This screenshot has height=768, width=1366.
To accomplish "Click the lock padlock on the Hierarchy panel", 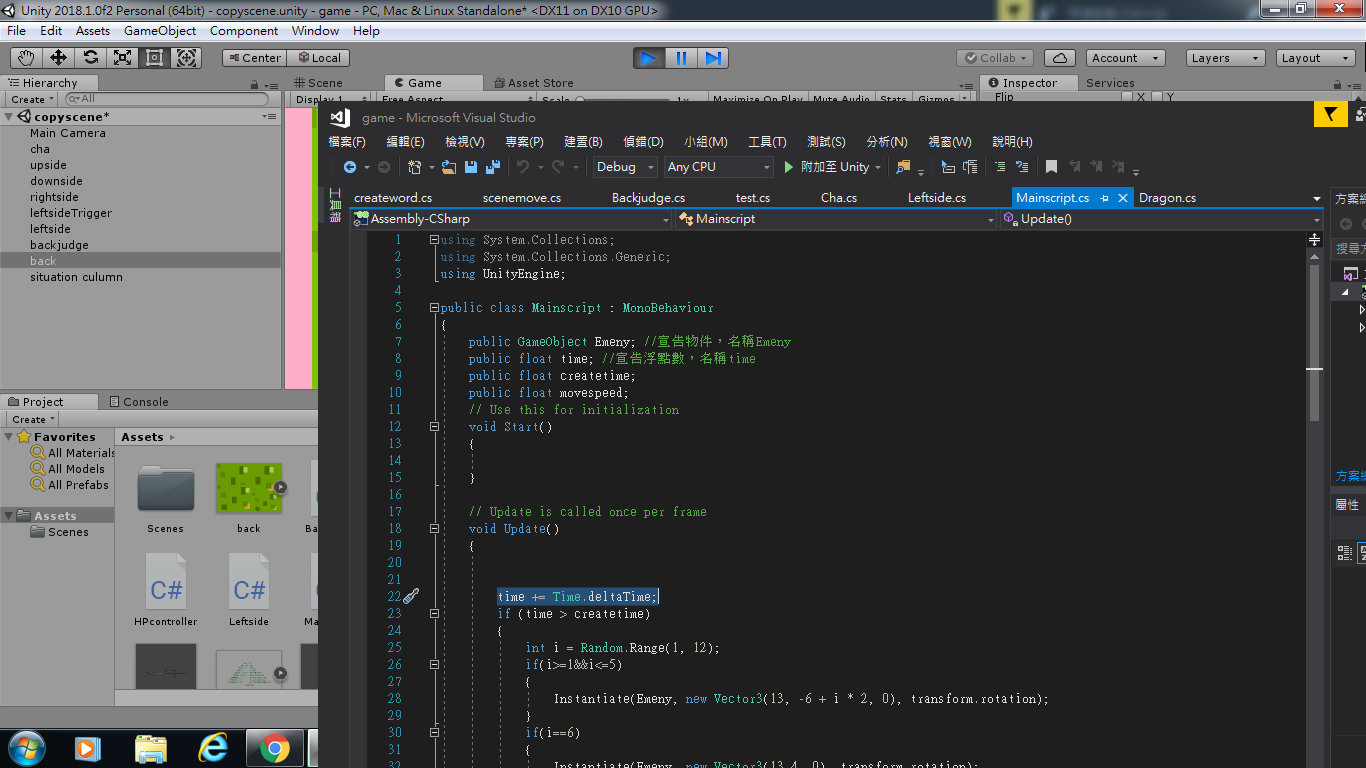I will (x=256, y=82).
